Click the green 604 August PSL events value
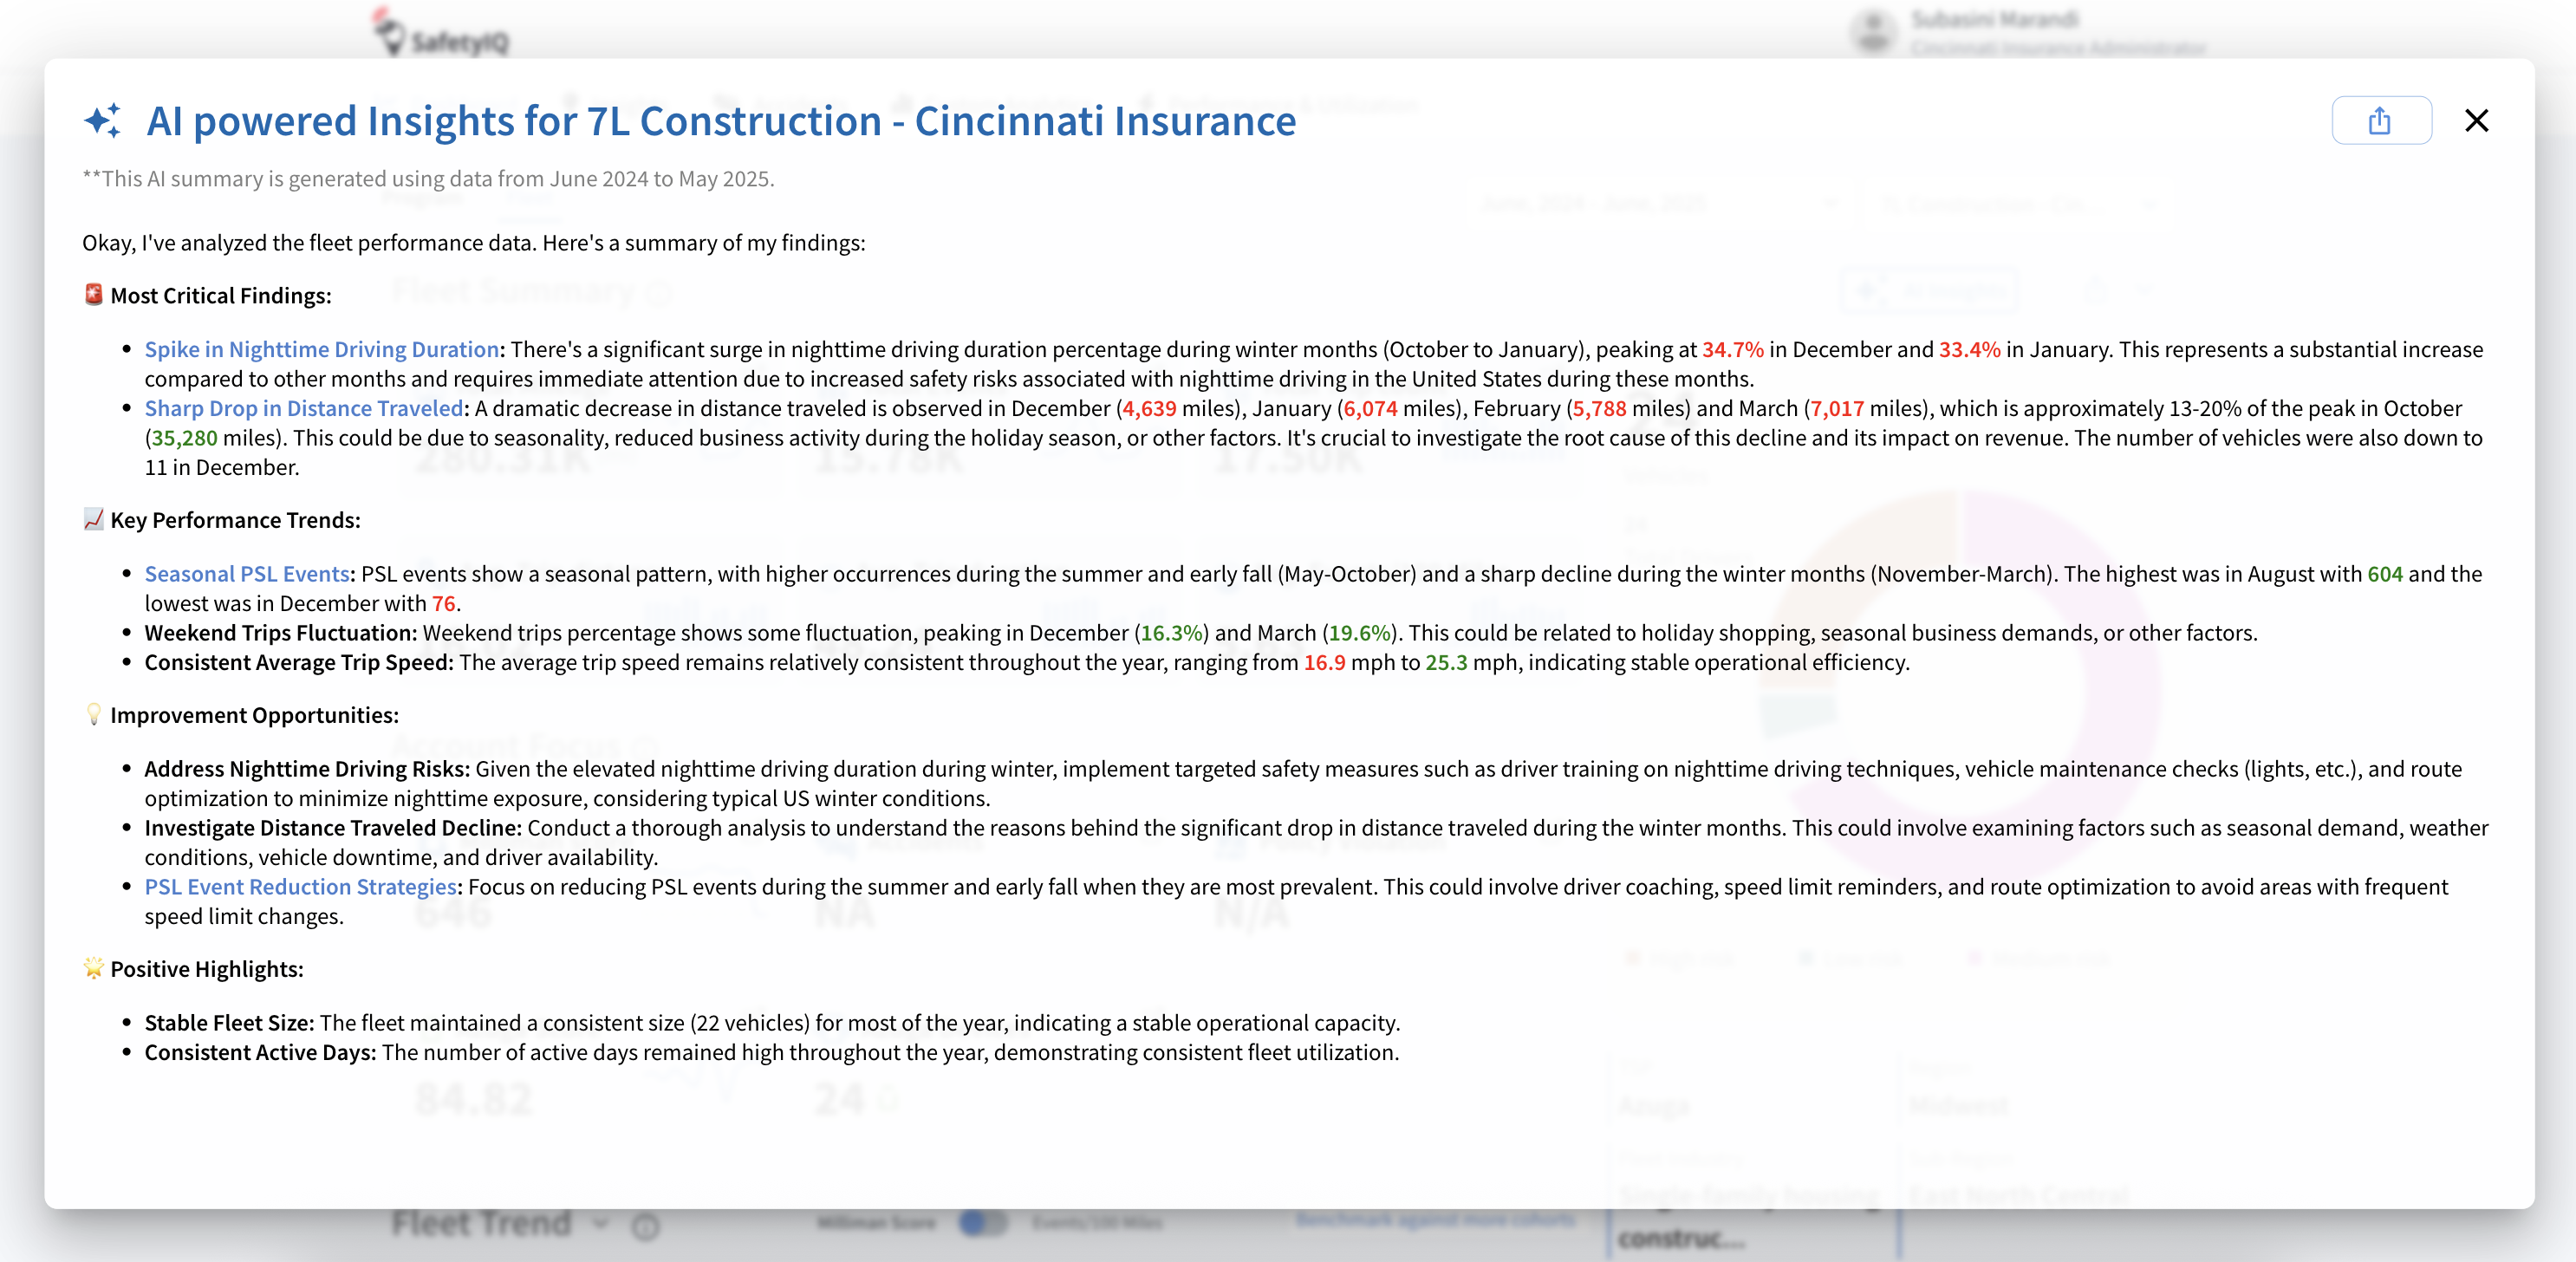Image resolution: width=2576 pixels, height=1262 pixels. (2385, 574)
